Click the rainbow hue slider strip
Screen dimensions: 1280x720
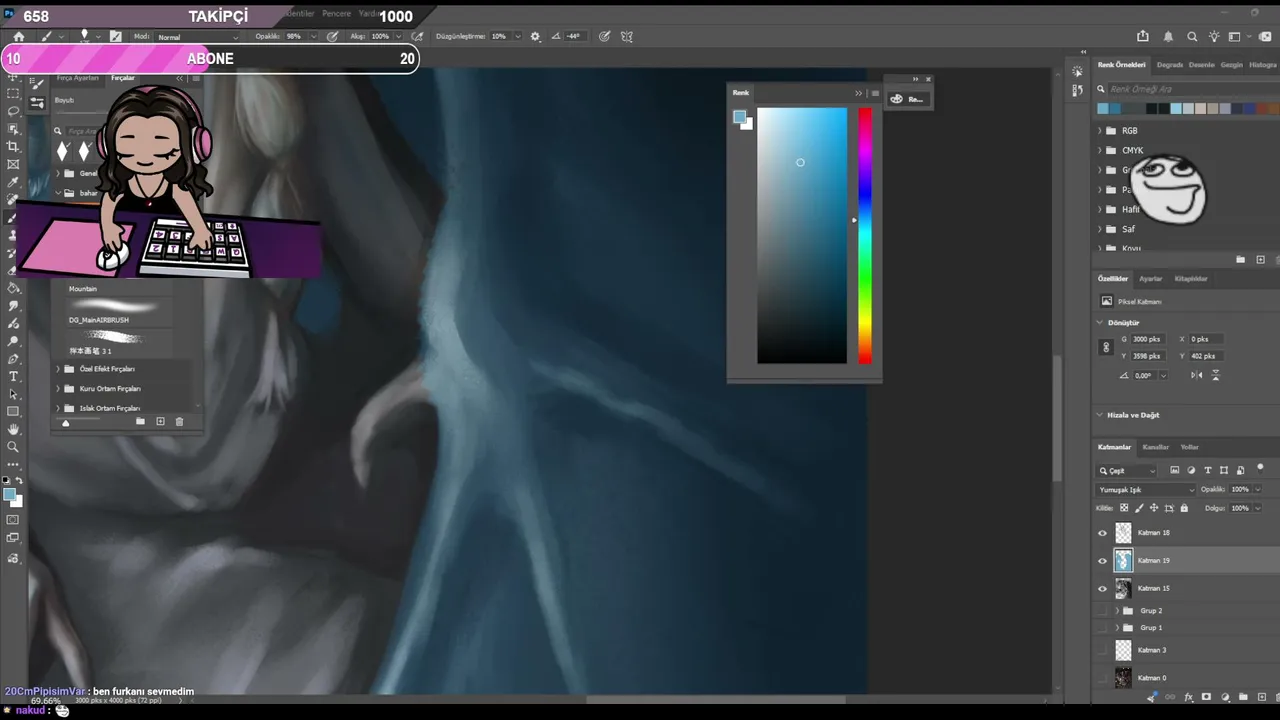click(864, 236)
